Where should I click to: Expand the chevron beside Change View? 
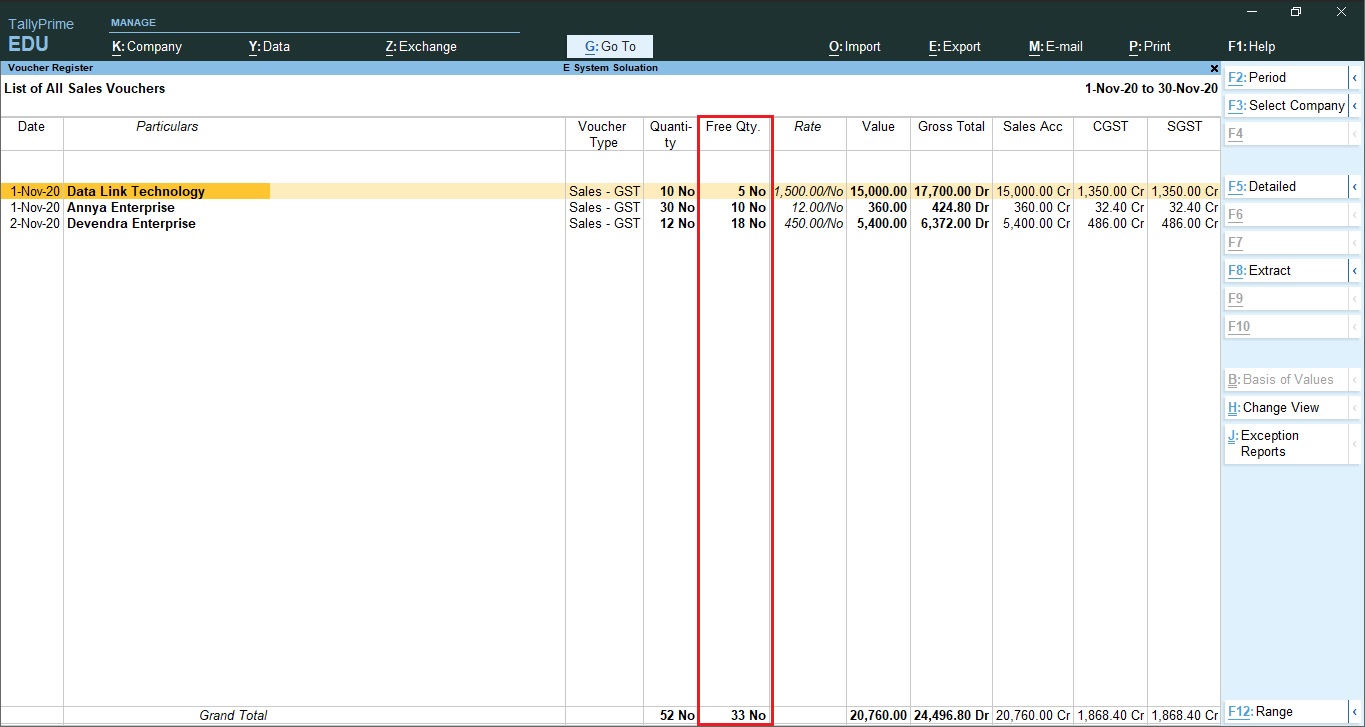1357,407
